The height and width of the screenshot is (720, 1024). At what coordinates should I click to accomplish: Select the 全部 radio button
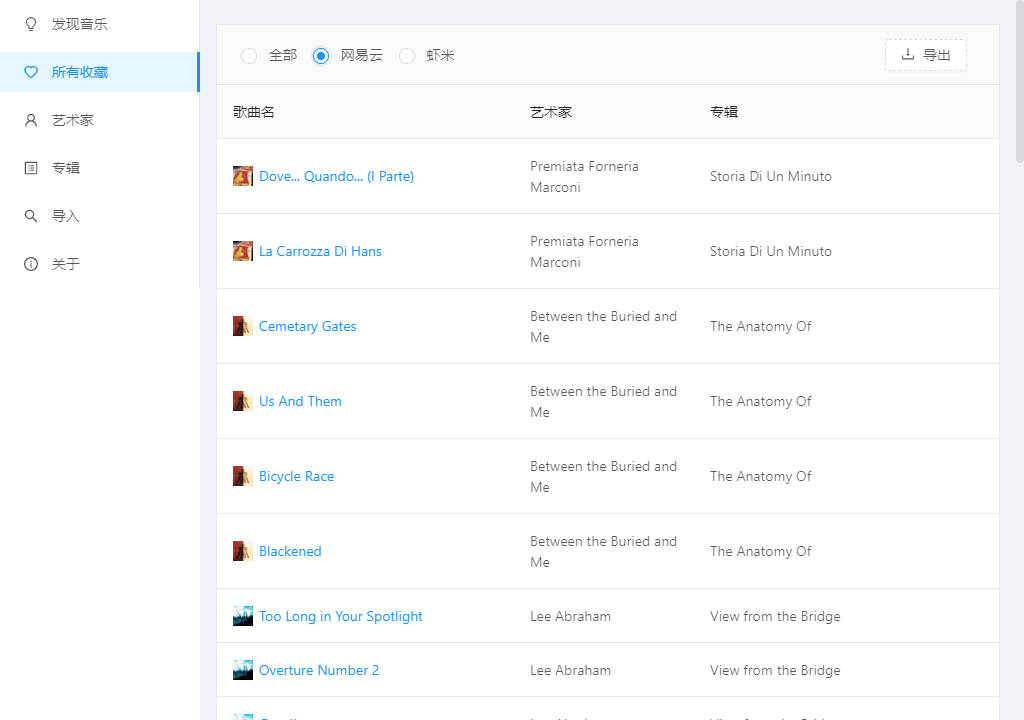click(x=249, y=56)
